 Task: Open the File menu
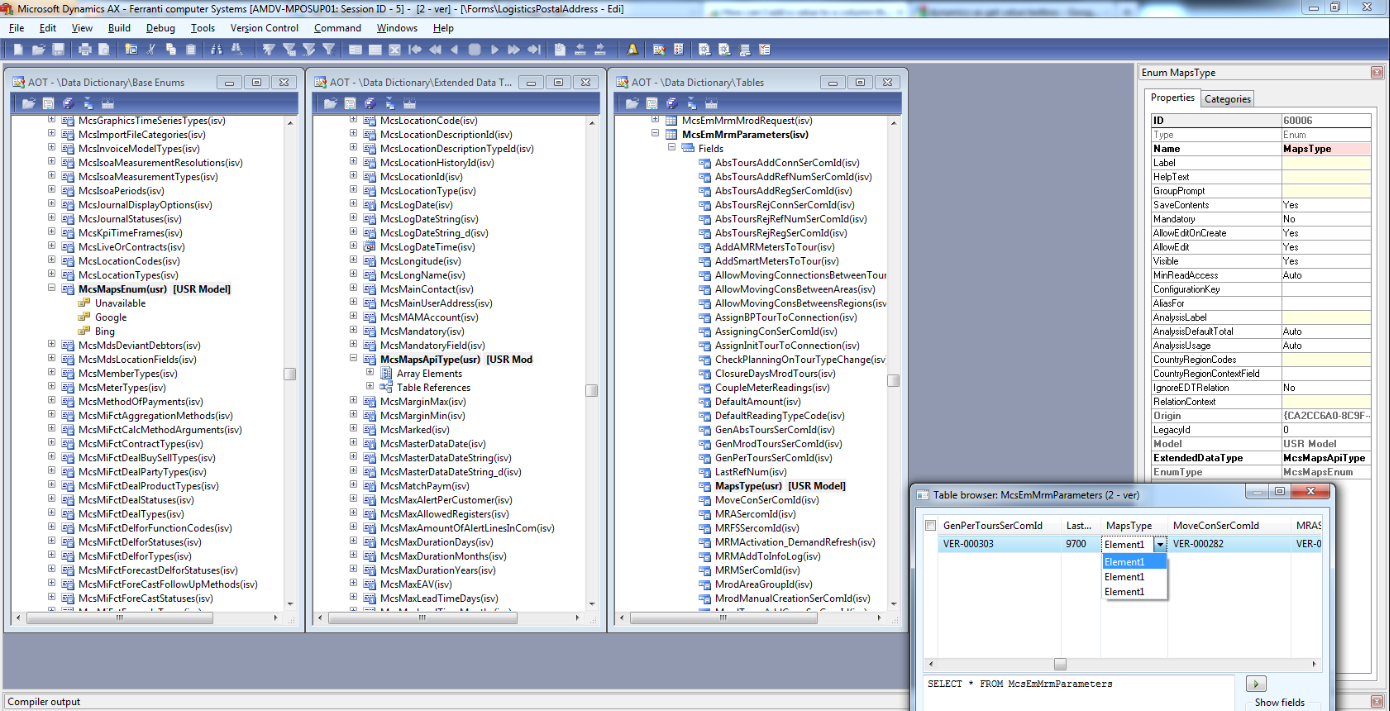[x=16, y=28]
